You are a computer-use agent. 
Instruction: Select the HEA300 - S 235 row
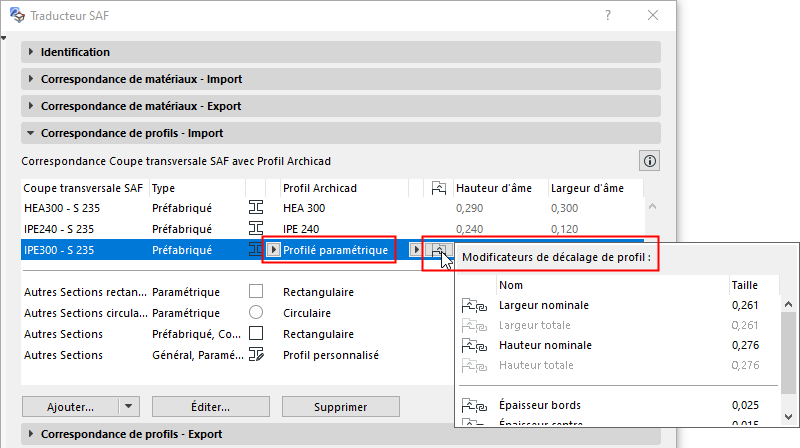(333, 208)
